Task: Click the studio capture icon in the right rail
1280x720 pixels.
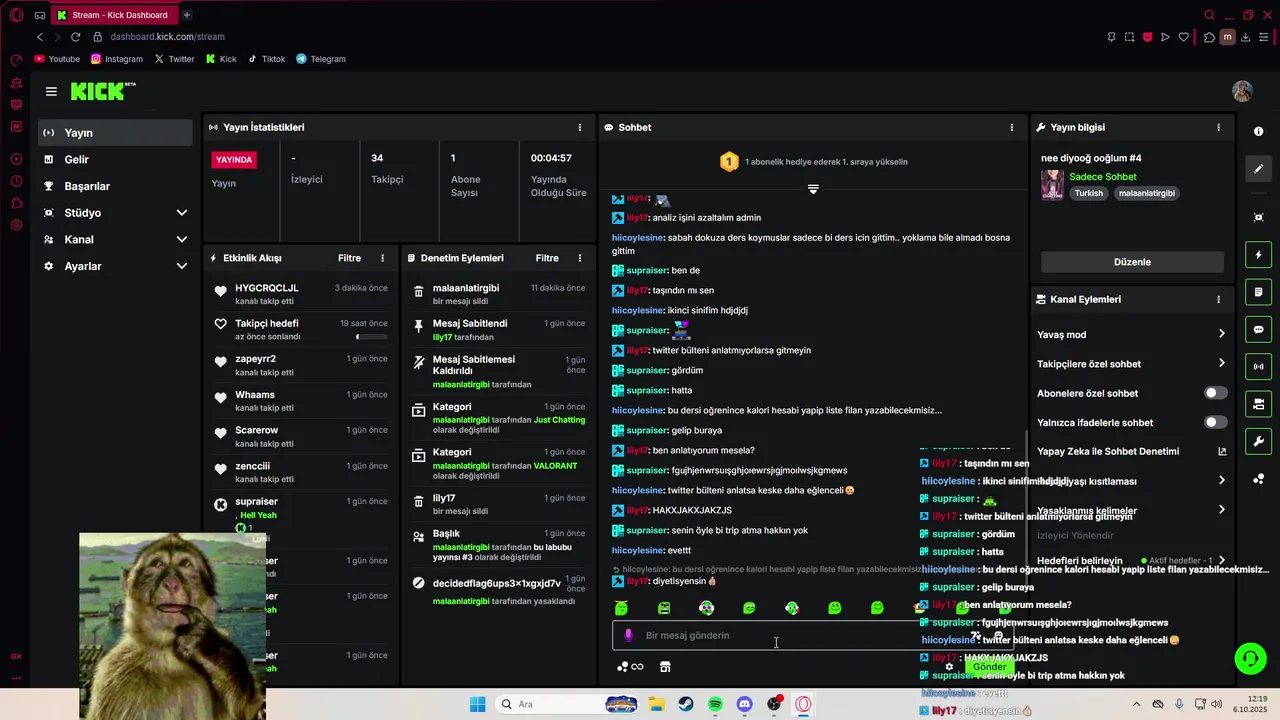Action: pos(1258,217)
